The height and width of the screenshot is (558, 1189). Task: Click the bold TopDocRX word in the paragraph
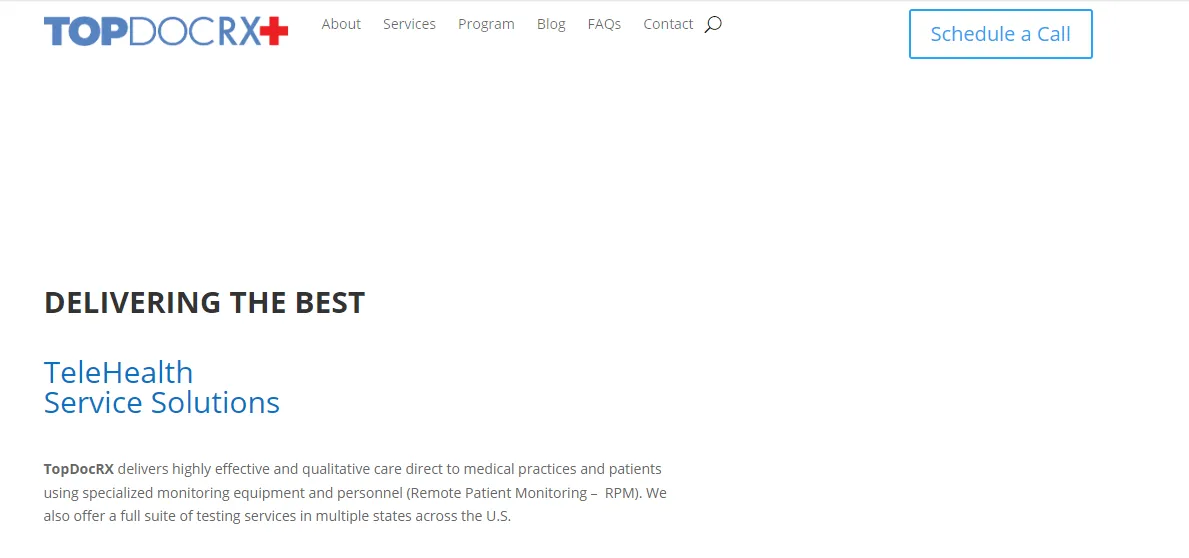coord(79,469)
